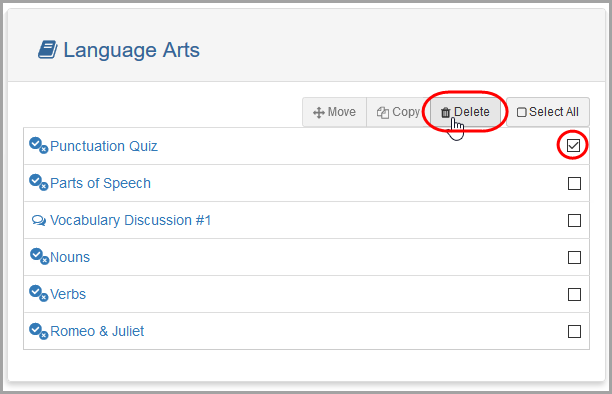Tick the Nouns checkbox

click(574, 257)
